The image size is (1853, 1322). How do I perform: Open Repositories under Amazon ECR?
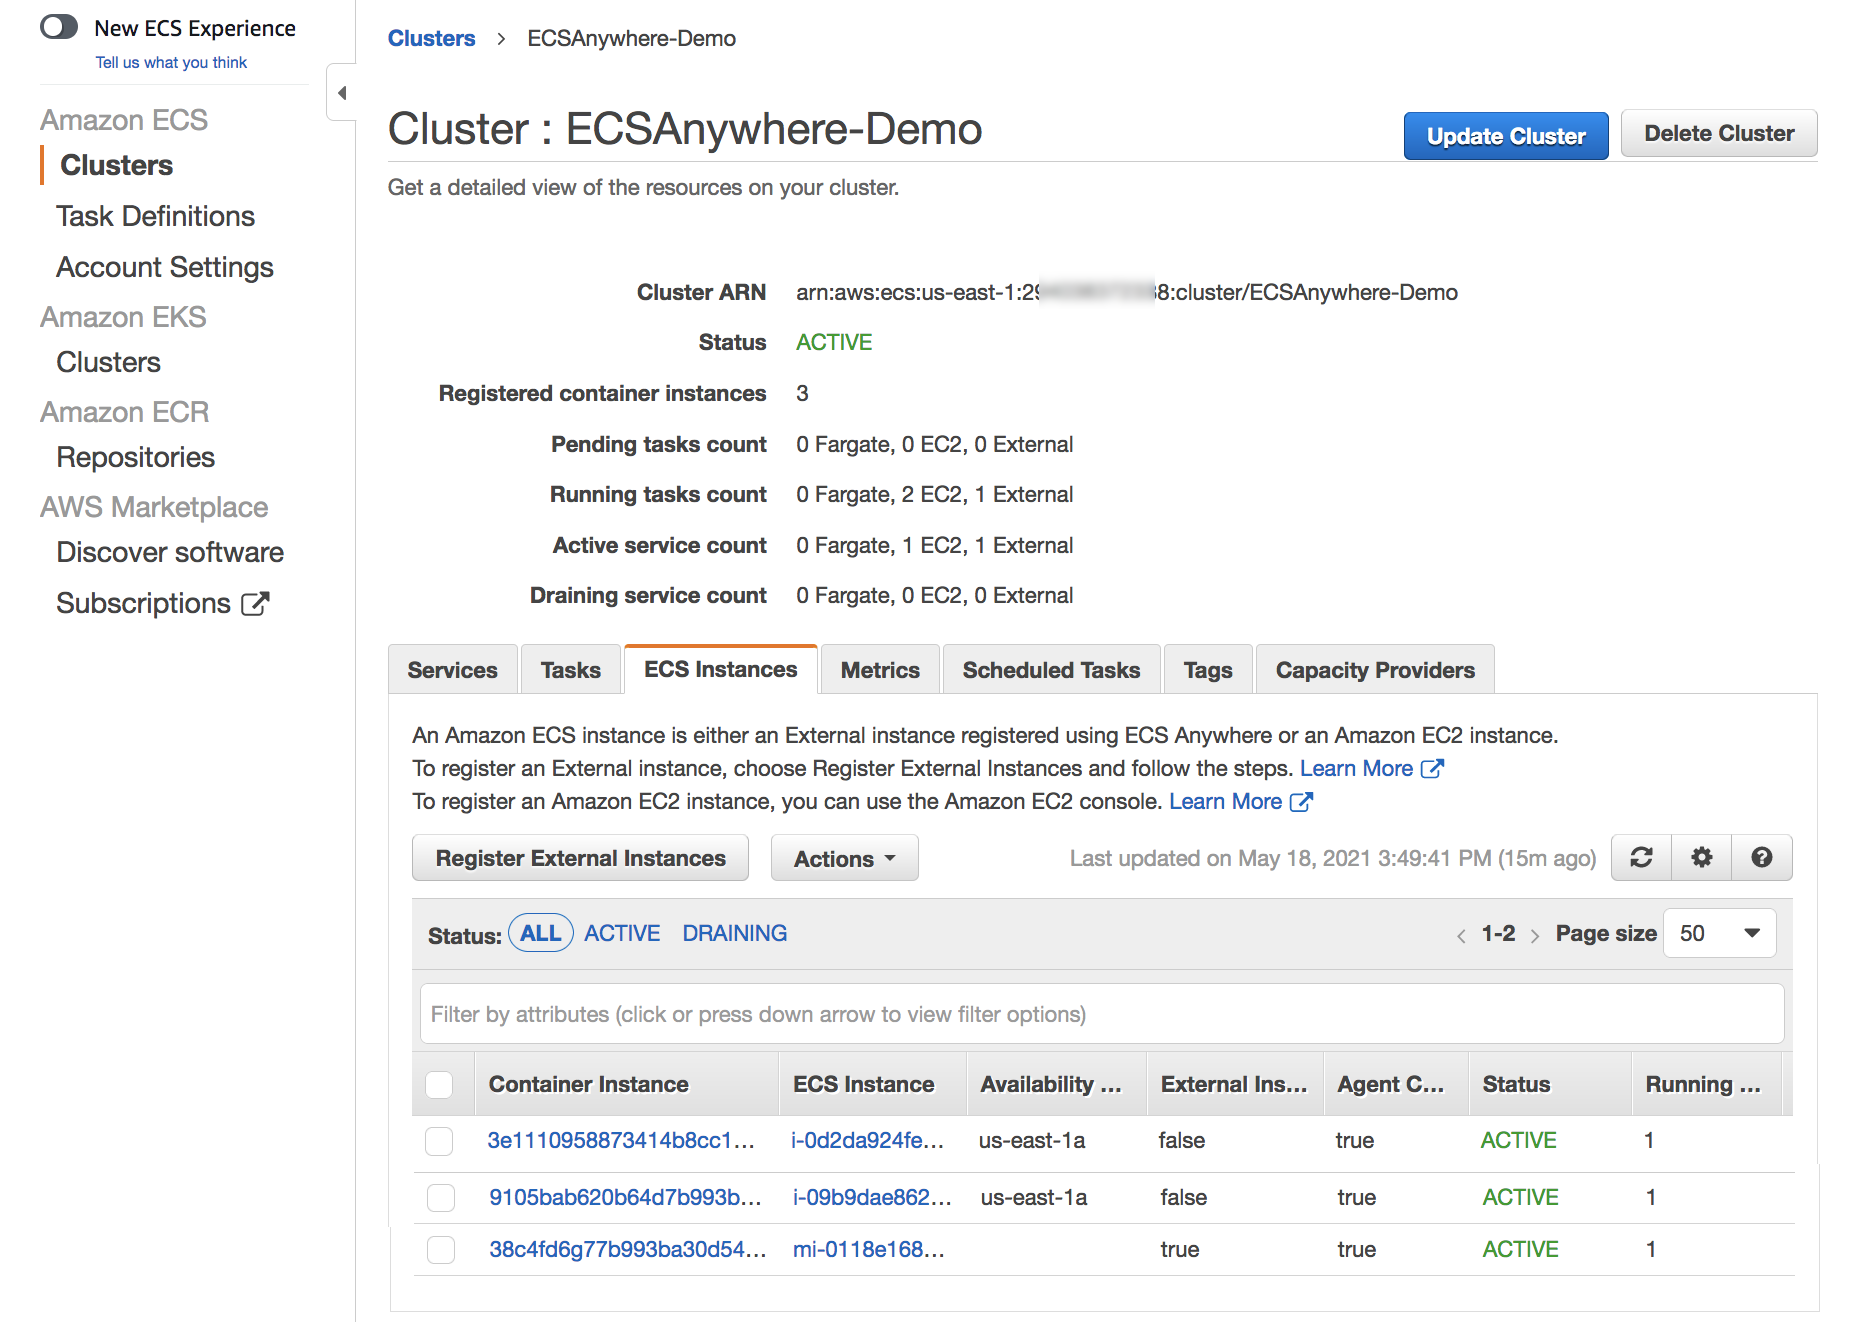135,458
